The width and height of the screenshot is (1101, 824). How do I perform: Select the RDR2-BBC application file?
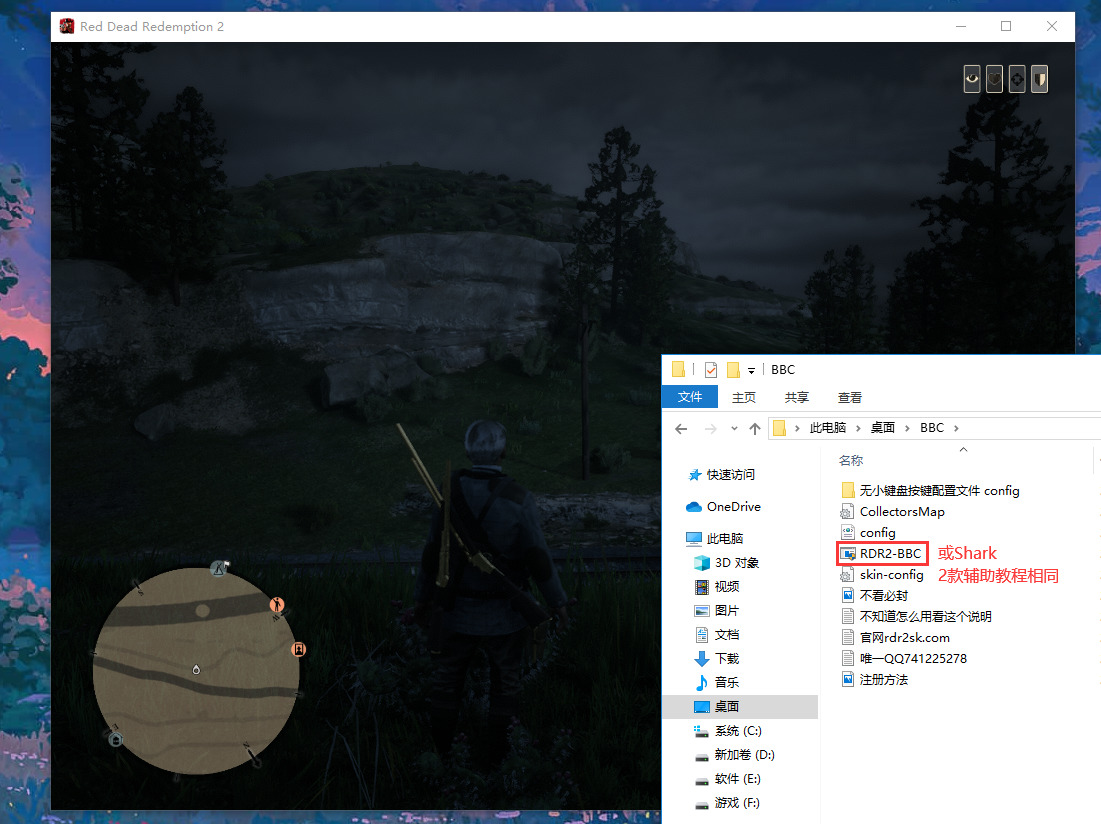coord(881,553)
